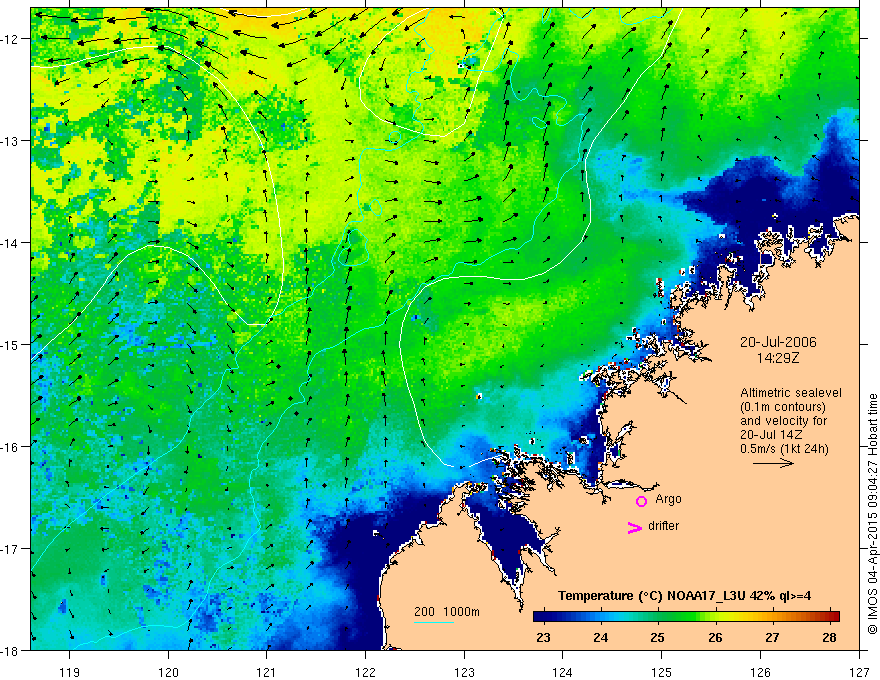Click the longitude 119 axis label

pyautogui.click(x=70, y=672)
